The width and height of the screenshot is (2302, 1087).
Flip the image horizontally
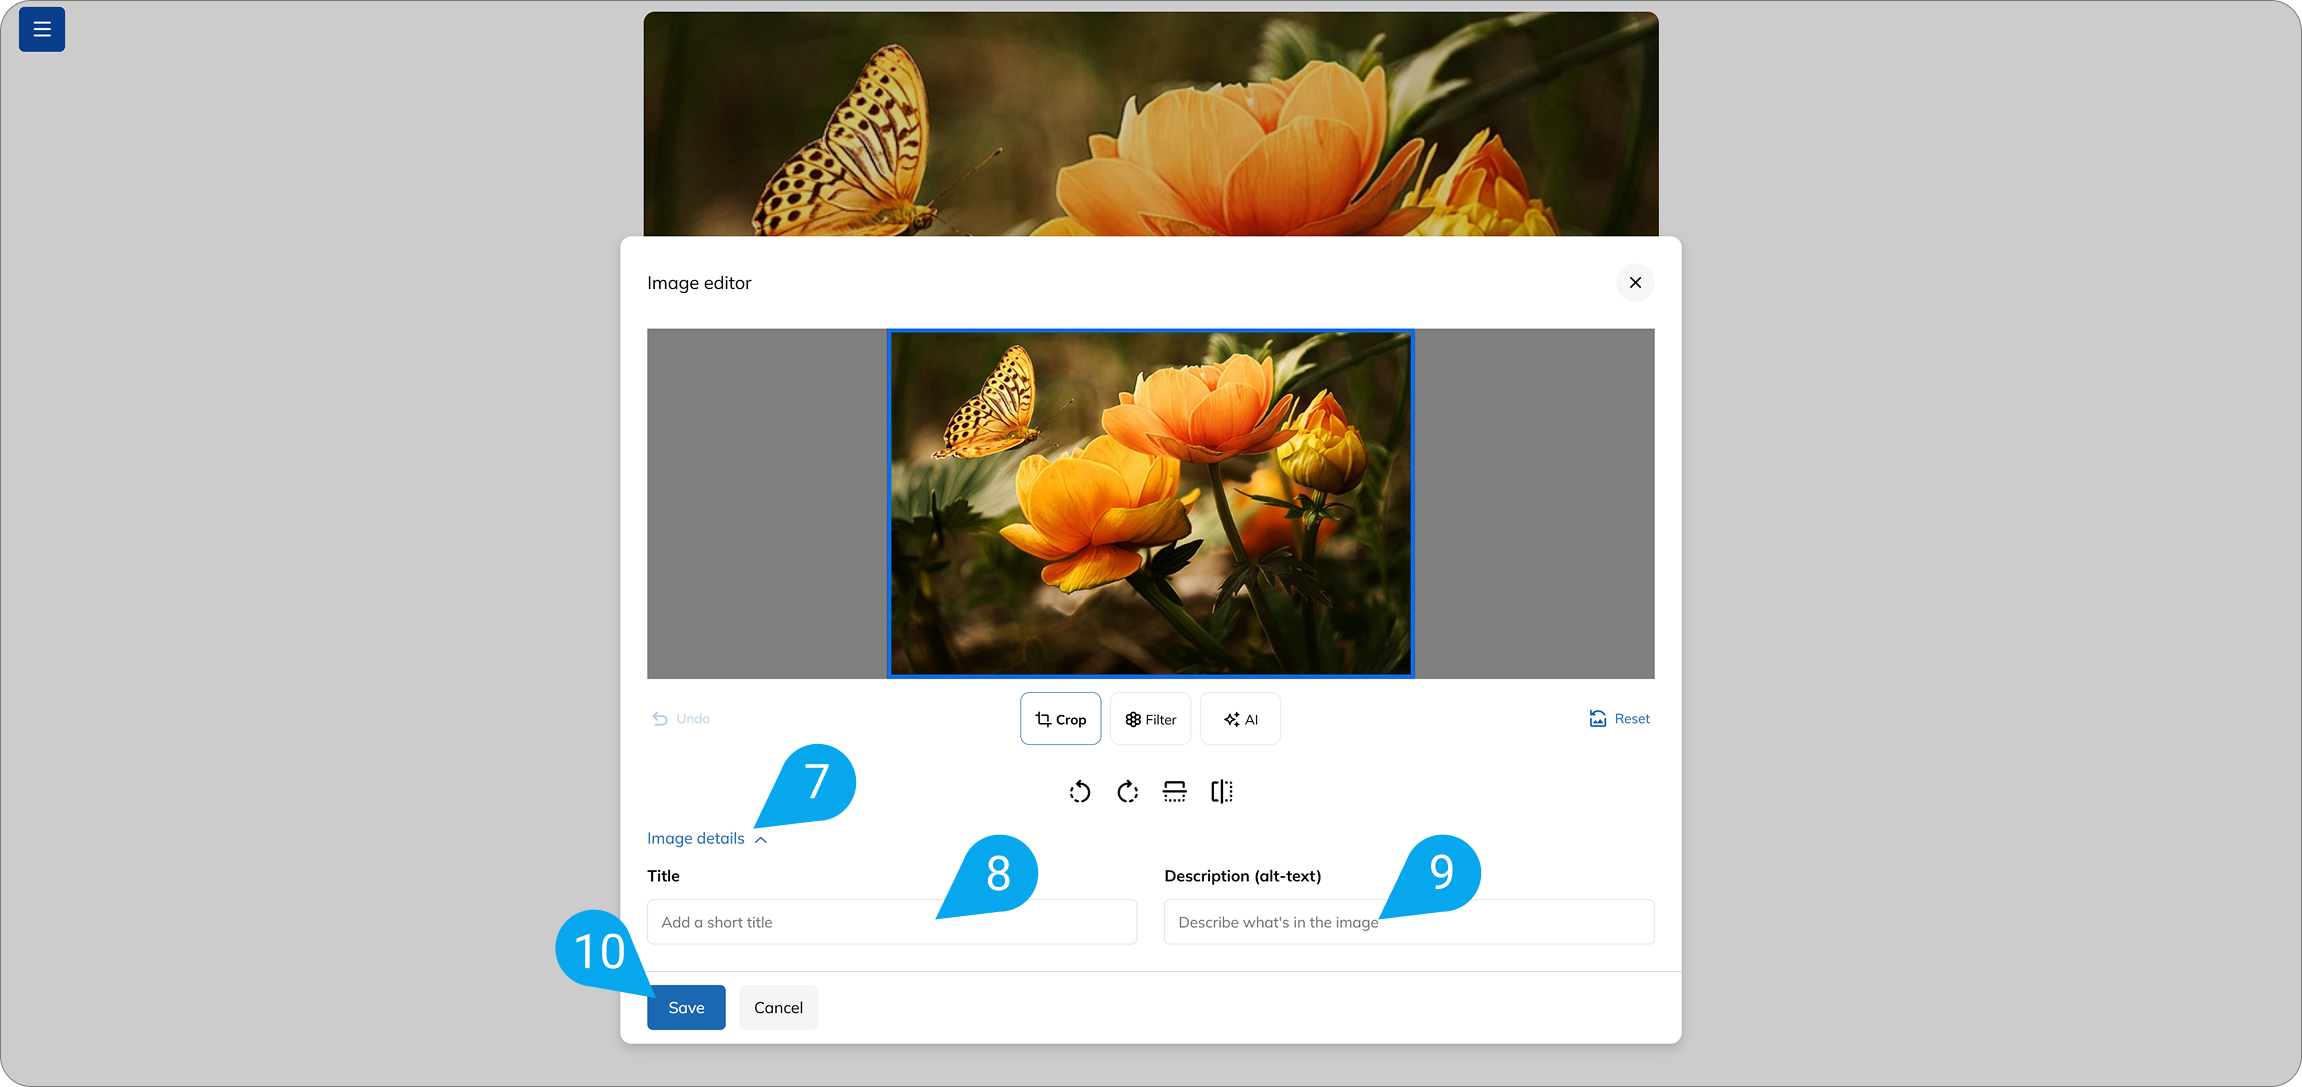coord(1222,791)
